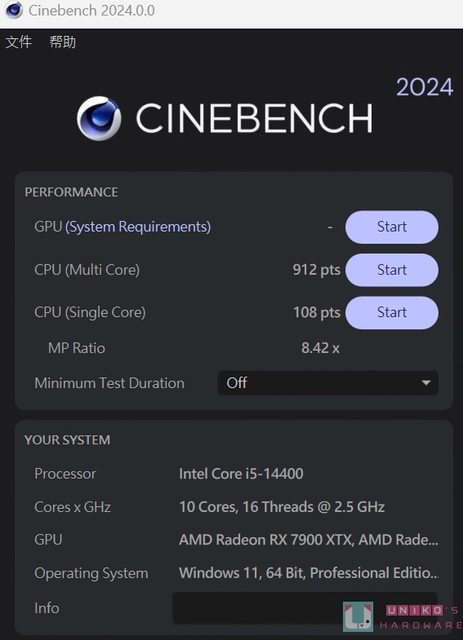Screen dimensions: 463x640
Task: Expand the Minimum Test Duration dropdown arrow
Action: (426, 383)
